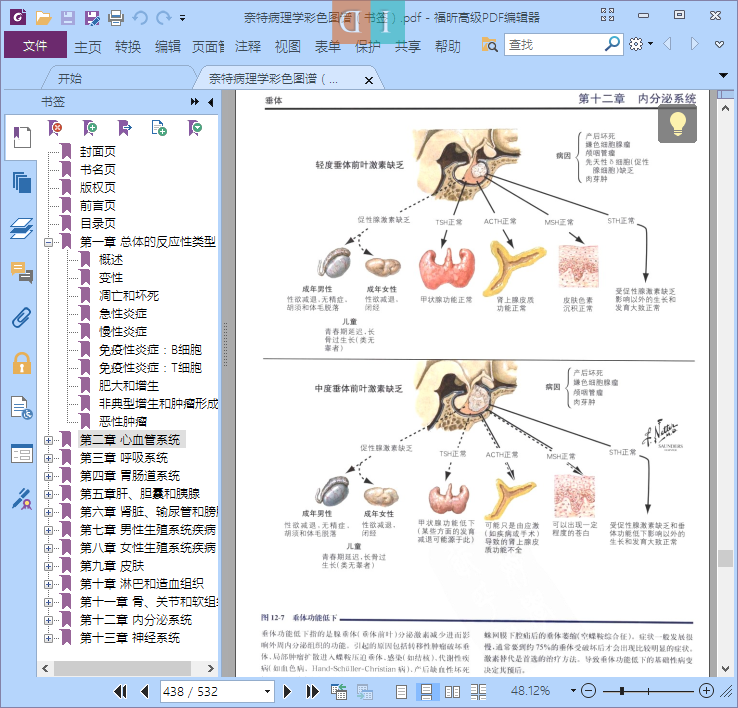The image size is (738, 708).
Task: Expand the 第二章 心血管系统 bookmark
Action: tap(48, 441)
